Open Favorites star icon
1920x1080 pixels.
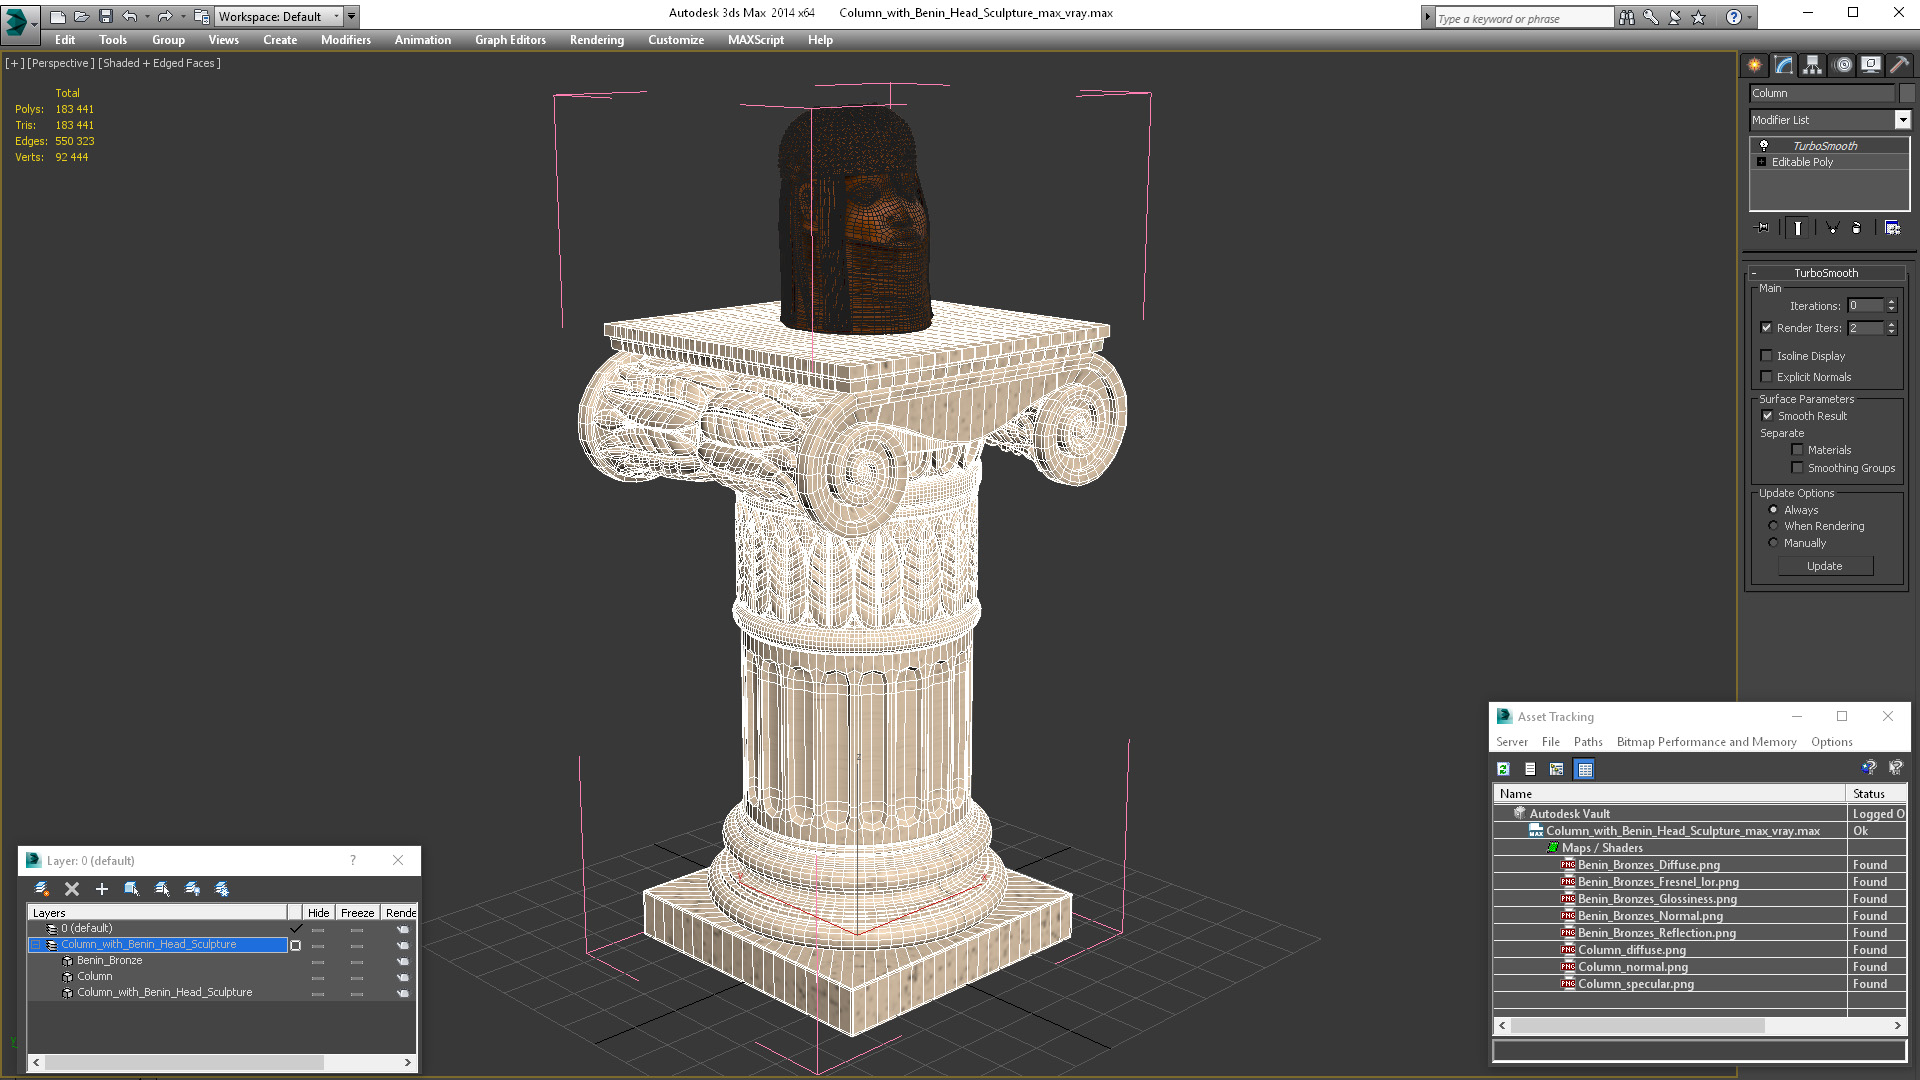pyautogui.click(x=1698, y=17)
